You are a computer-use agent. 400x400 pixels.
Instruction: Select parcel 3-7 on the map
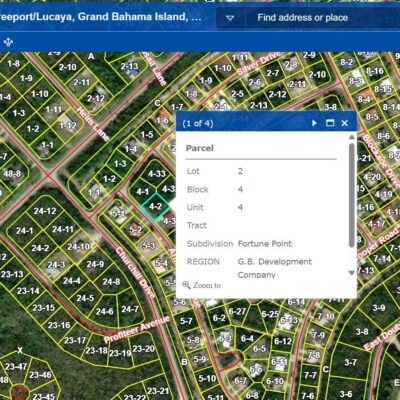pos(350,362)
